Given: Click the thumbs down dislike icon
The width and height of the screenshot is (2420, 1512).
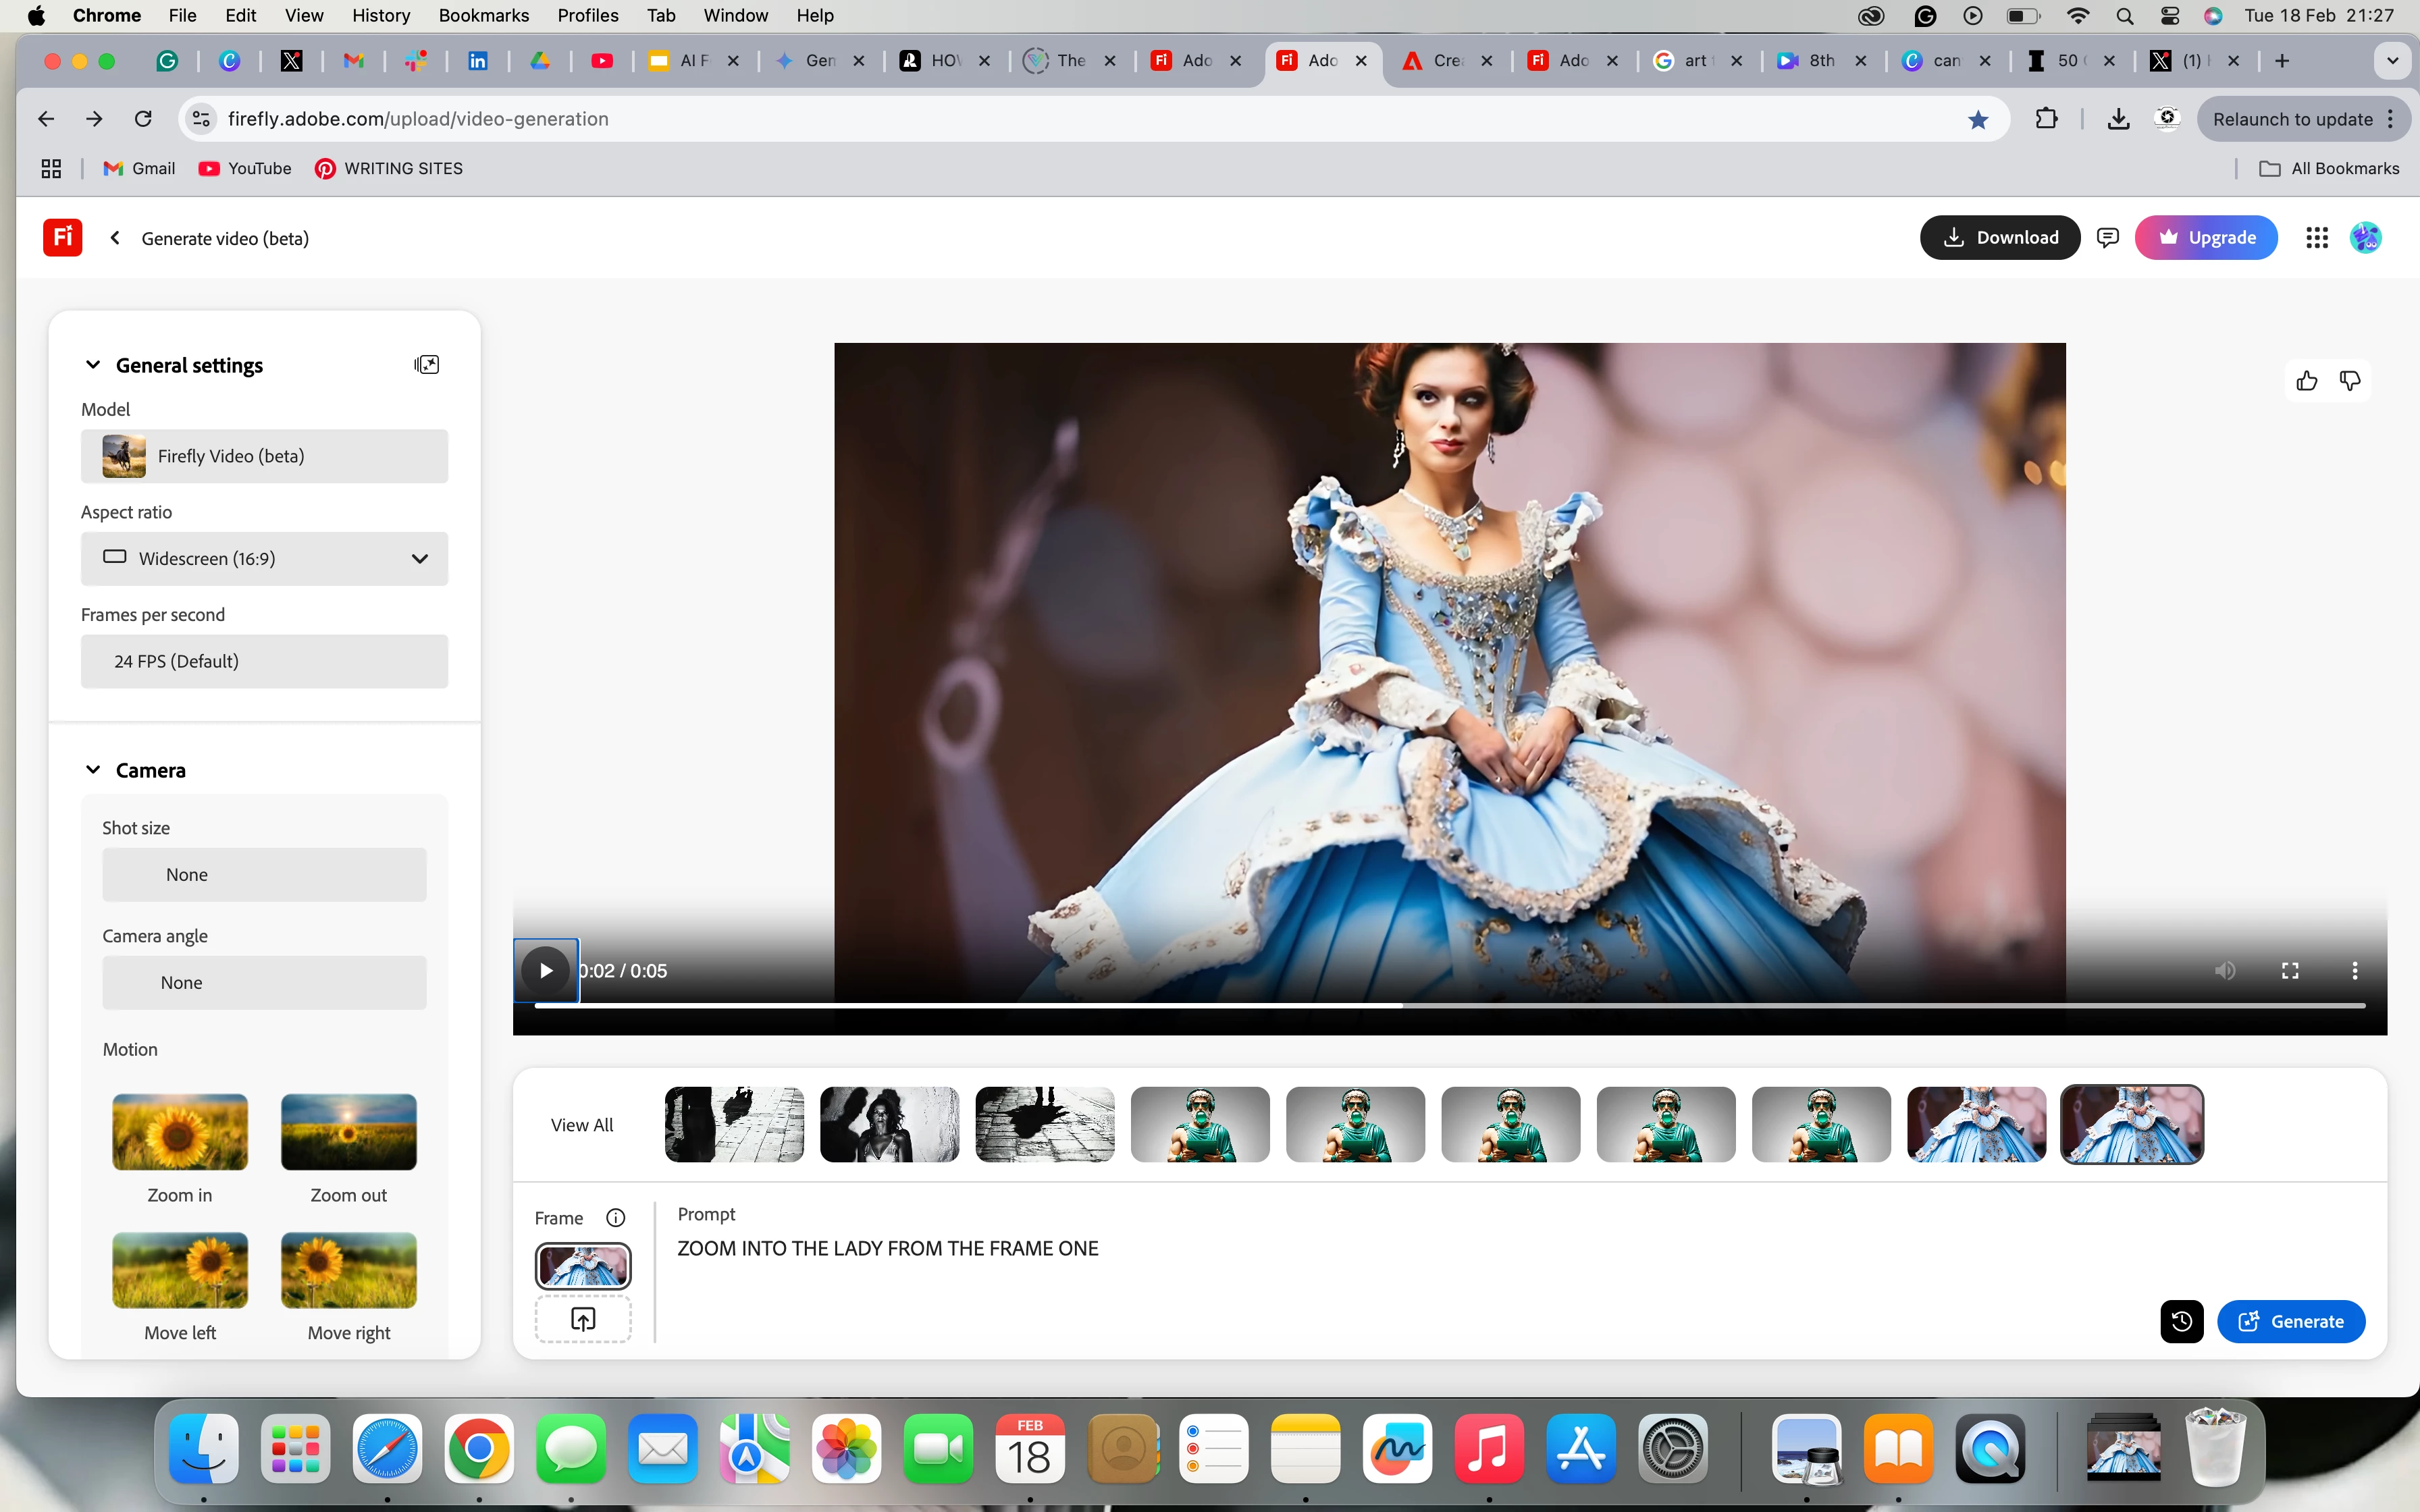Looking at the screenshot, I should pos(2350,381).
